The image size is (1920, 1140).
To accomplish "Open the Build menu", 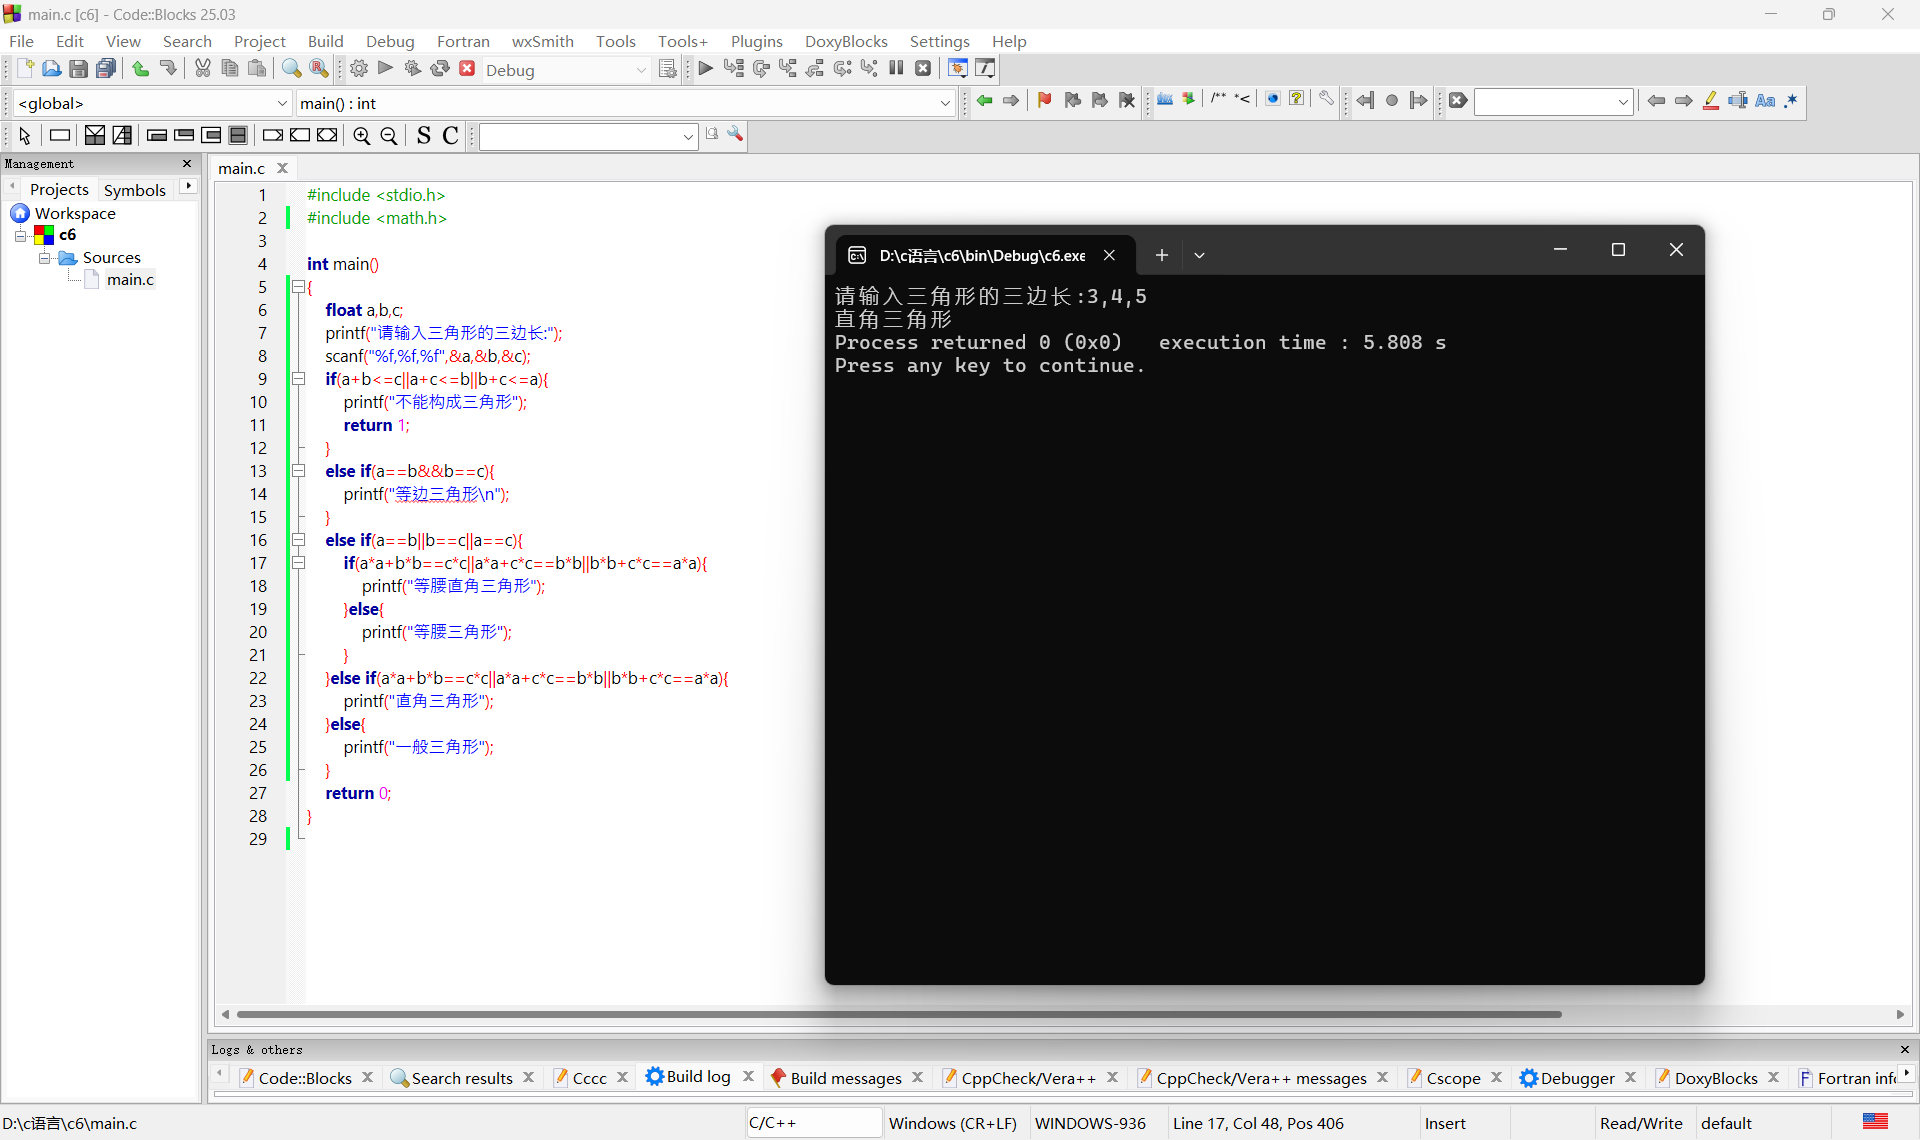I will coord(325,41).
